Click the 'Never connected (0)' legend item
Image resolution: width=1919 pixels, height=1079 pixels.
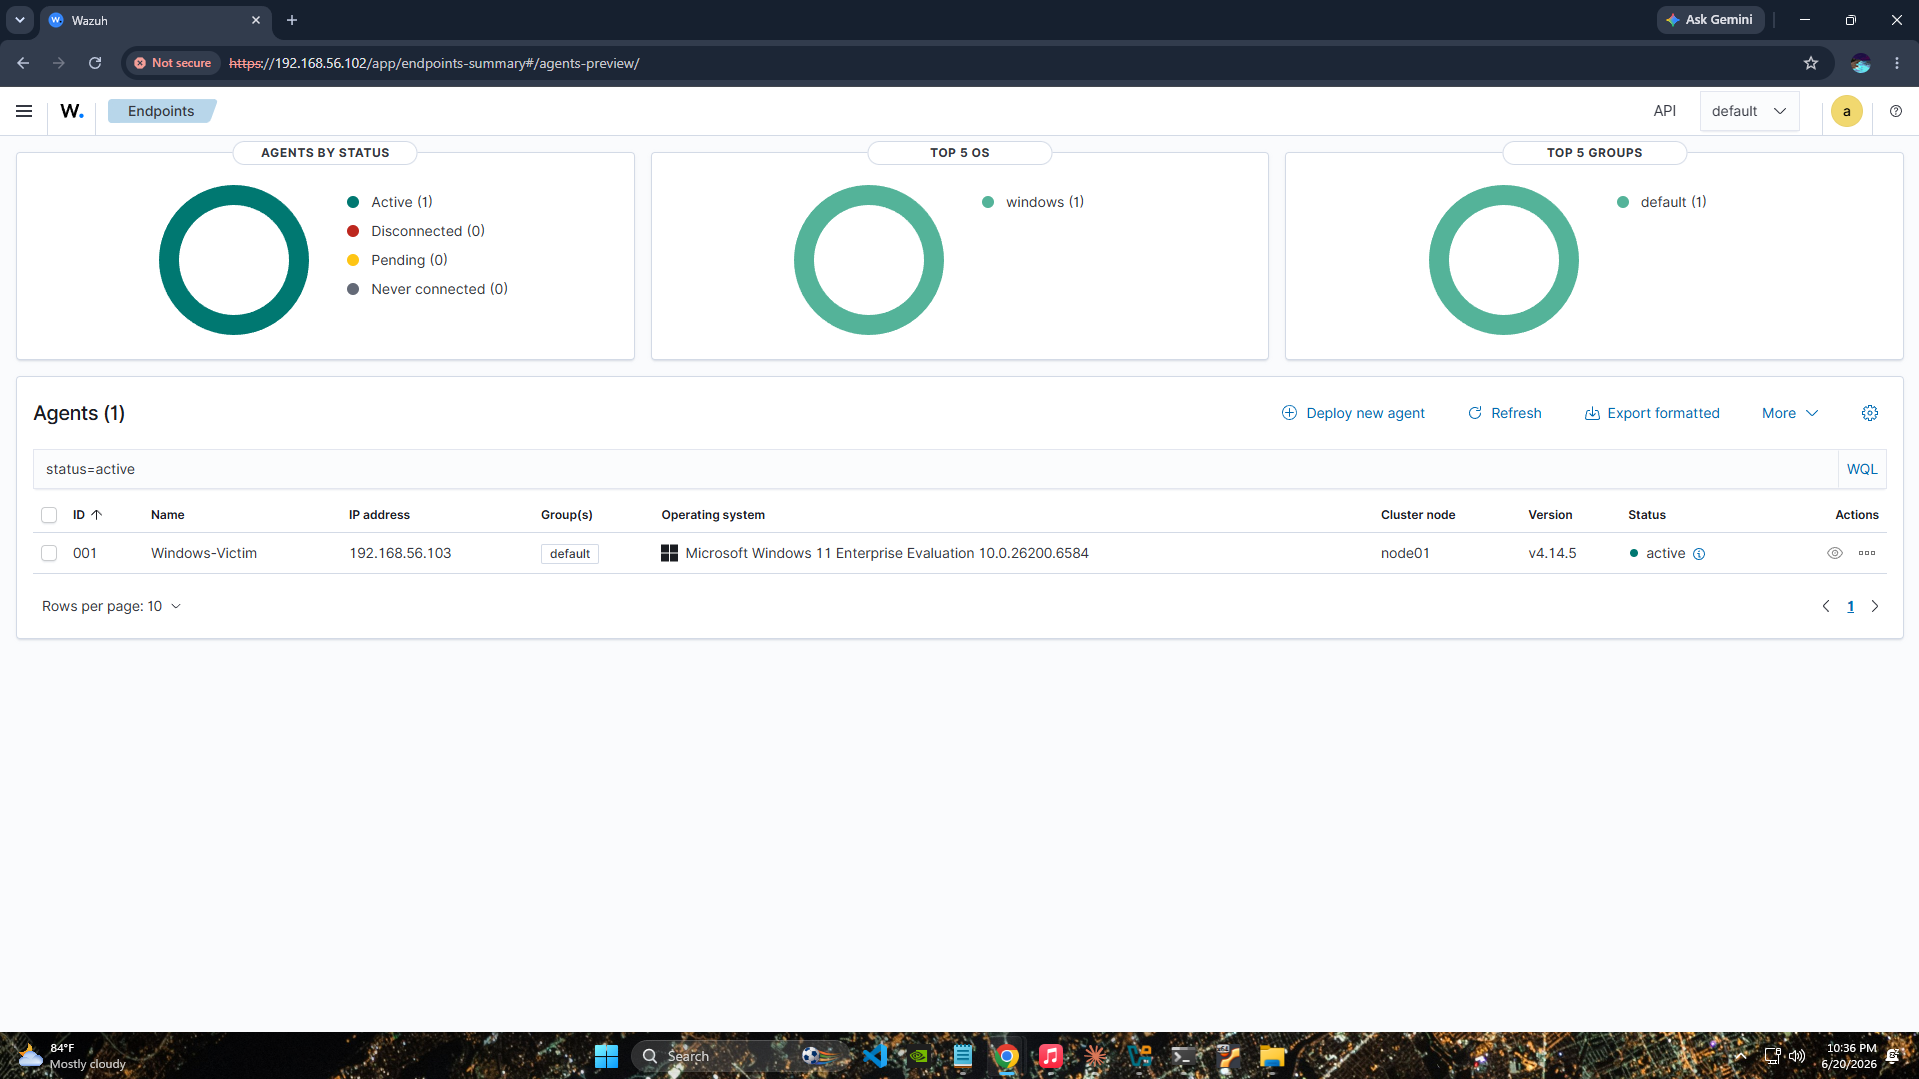(x=427, y=289)
